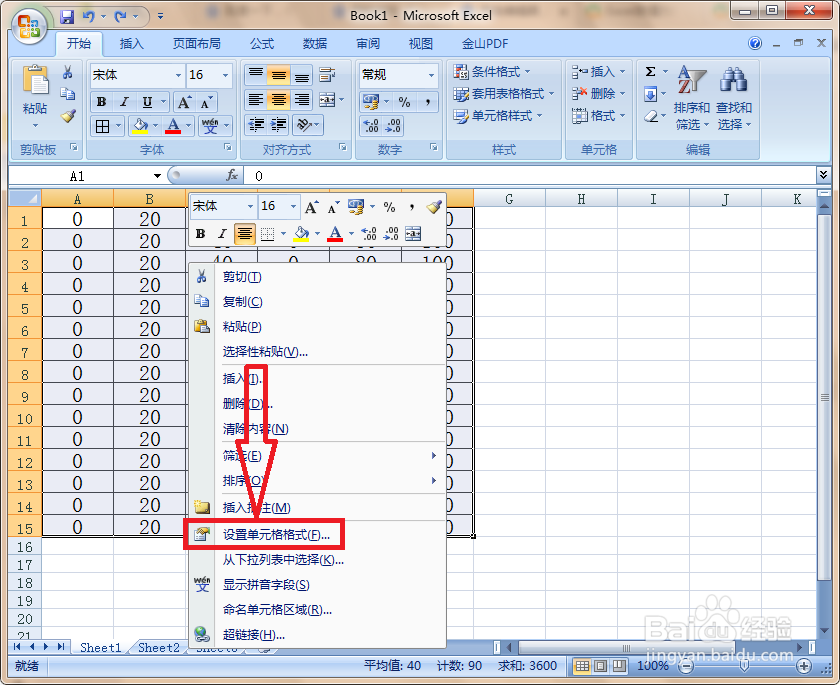Click the select-all corner box
The width and height of the screenshot is (840, 685).
pos(25,199)
